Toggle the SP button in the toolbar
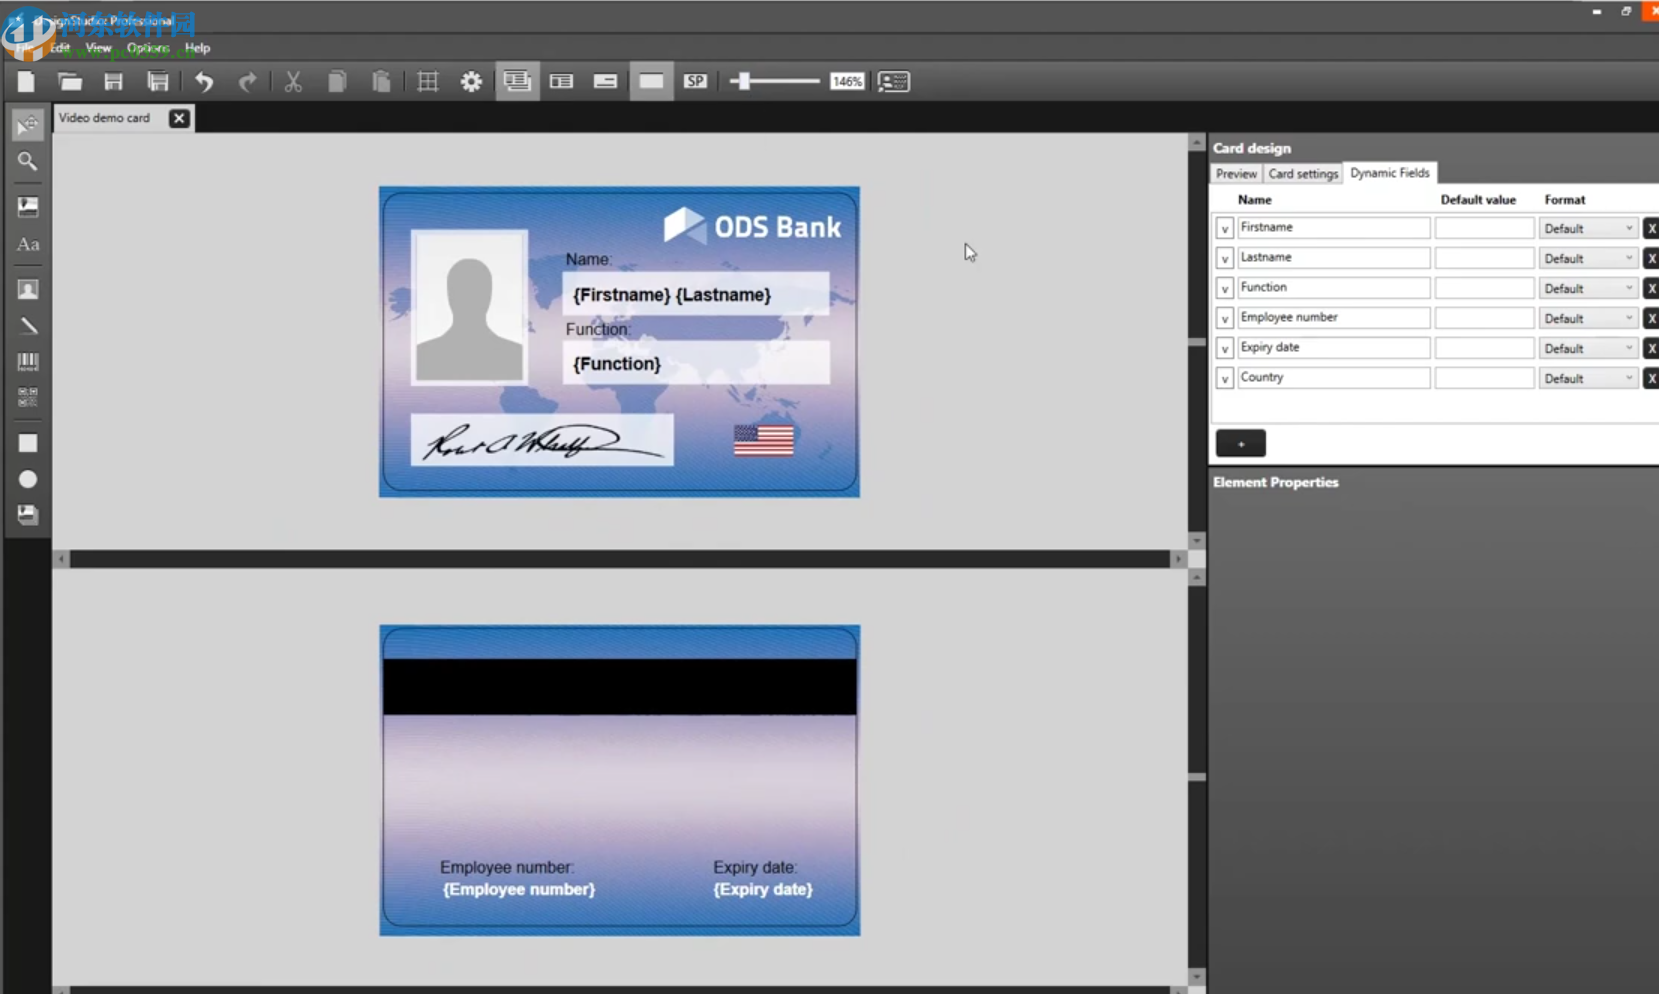This screenshot has width=1659, height=994. (x=696, y=81)
